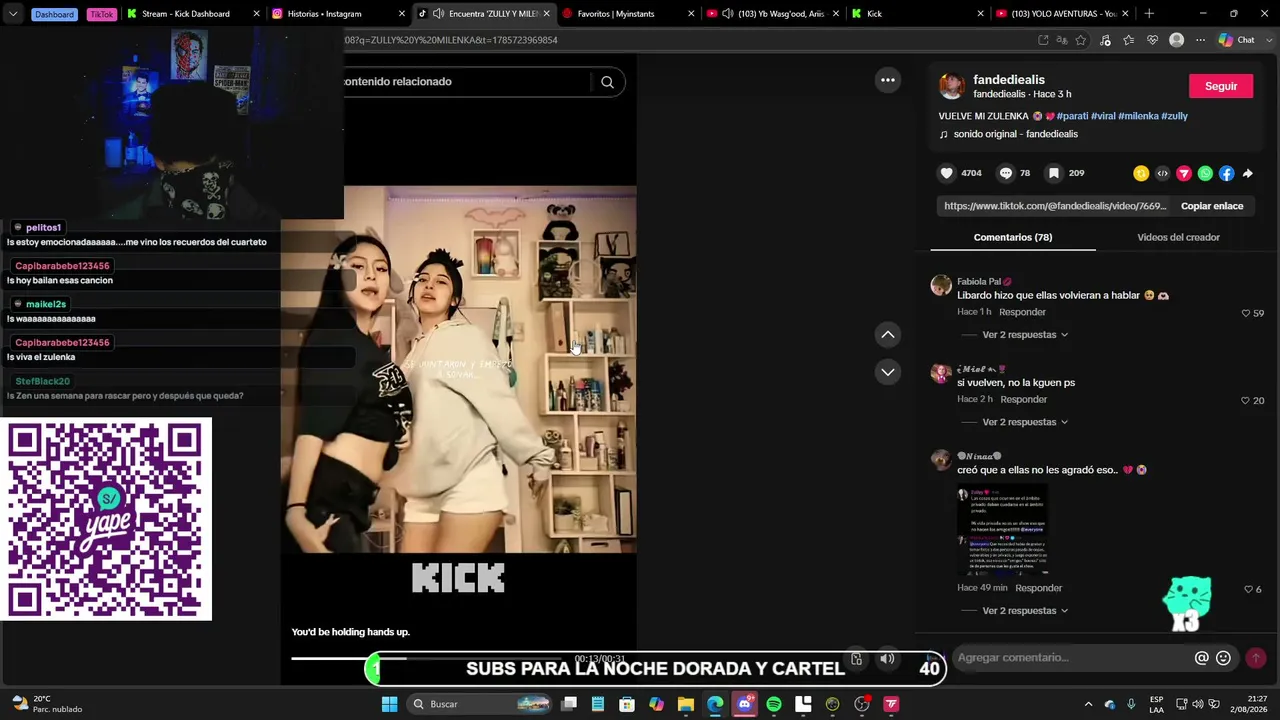Reply to Ninaa's comment

(1039, 588)
